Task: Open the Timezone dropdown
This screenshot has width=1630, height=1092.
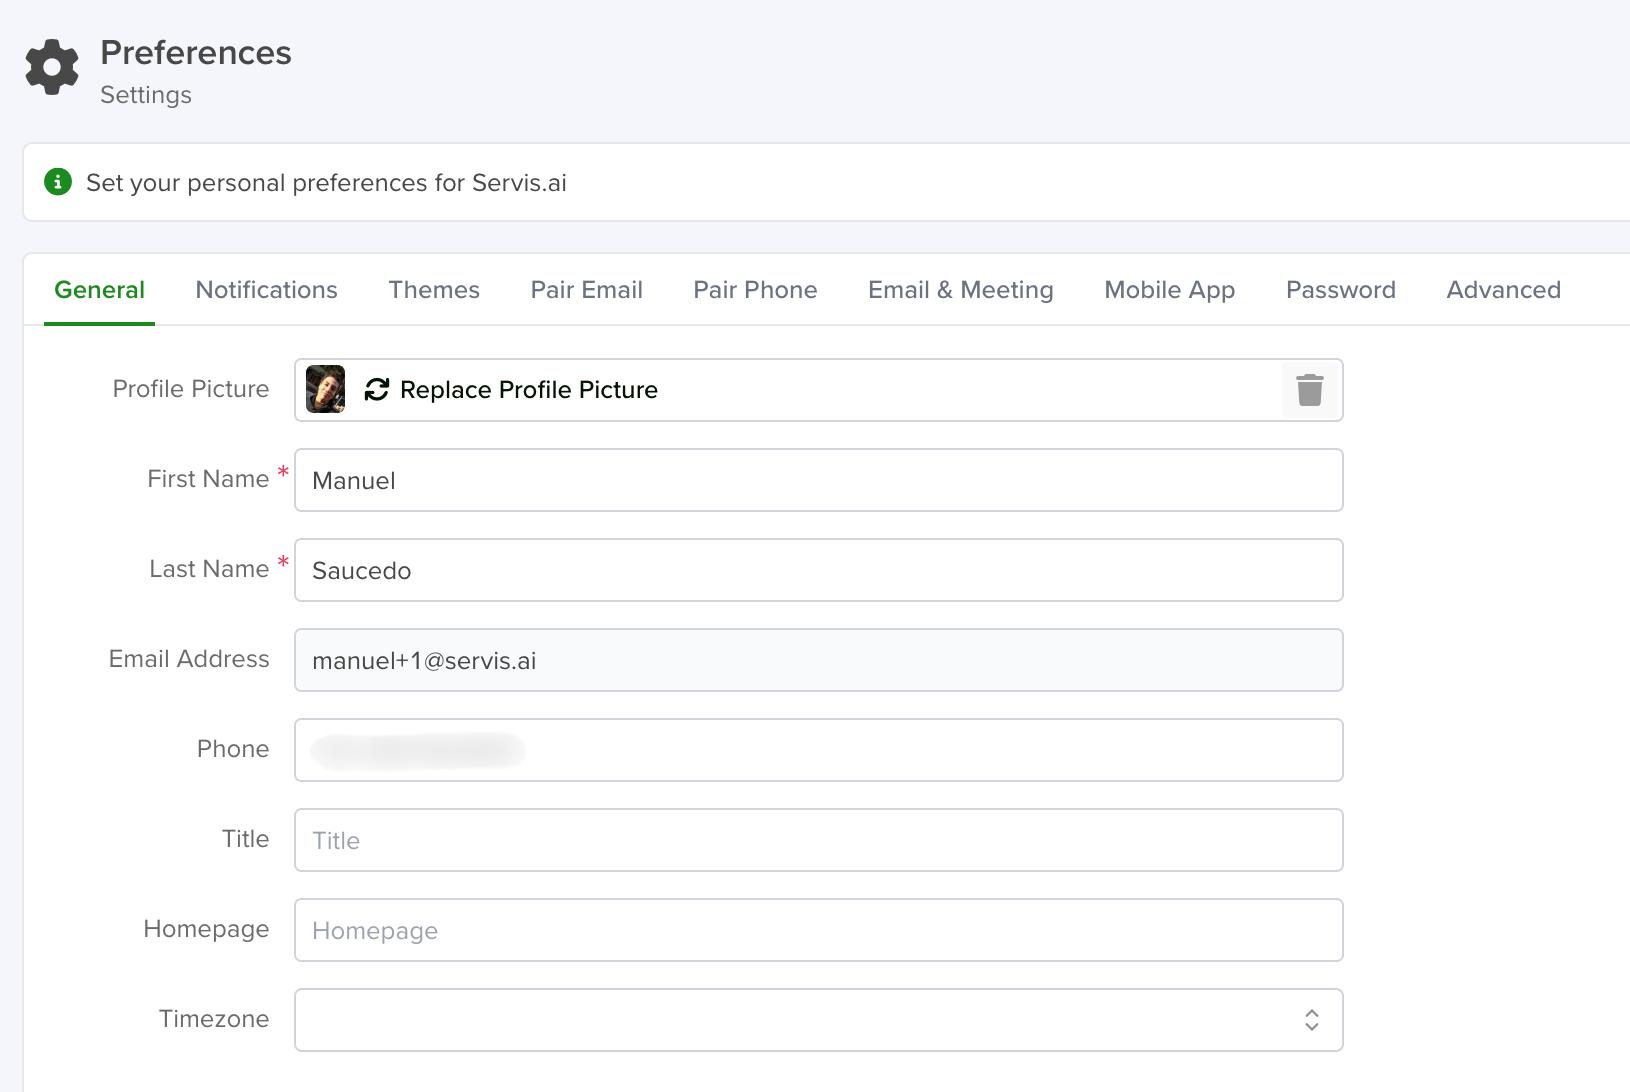Action: coord(819,1020)
